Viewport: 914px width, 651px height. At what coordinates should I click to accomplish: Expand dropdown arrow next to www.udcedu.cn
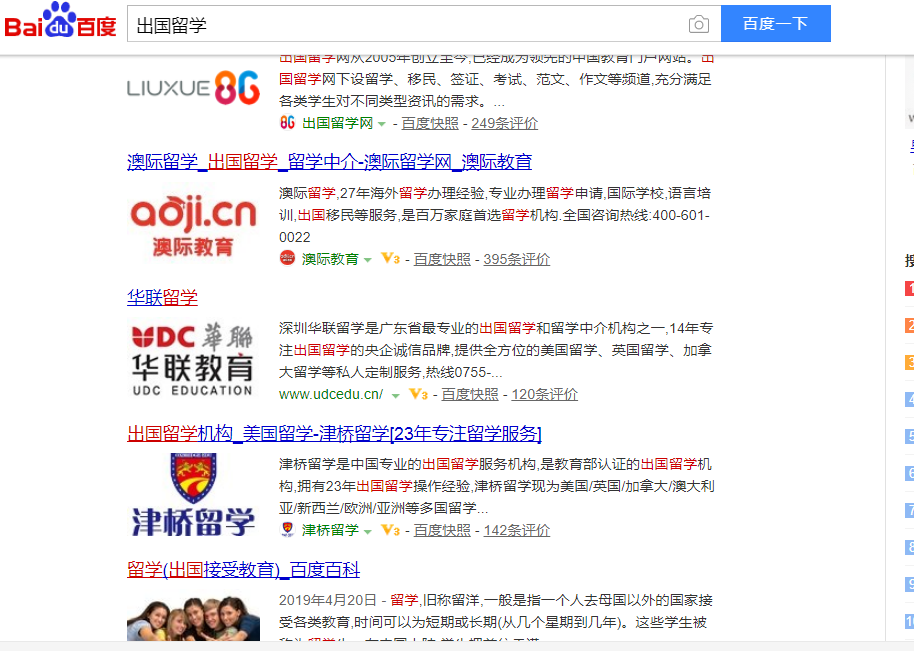tap(396, 395)
